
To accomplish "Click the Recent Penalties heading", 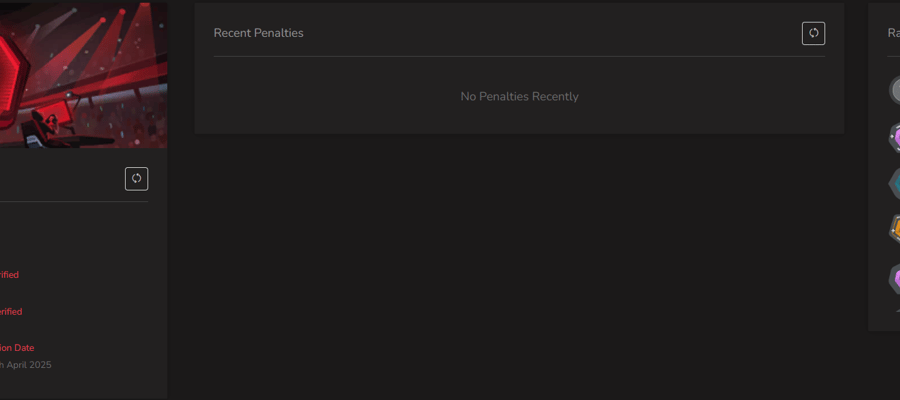I will point(258,33).
